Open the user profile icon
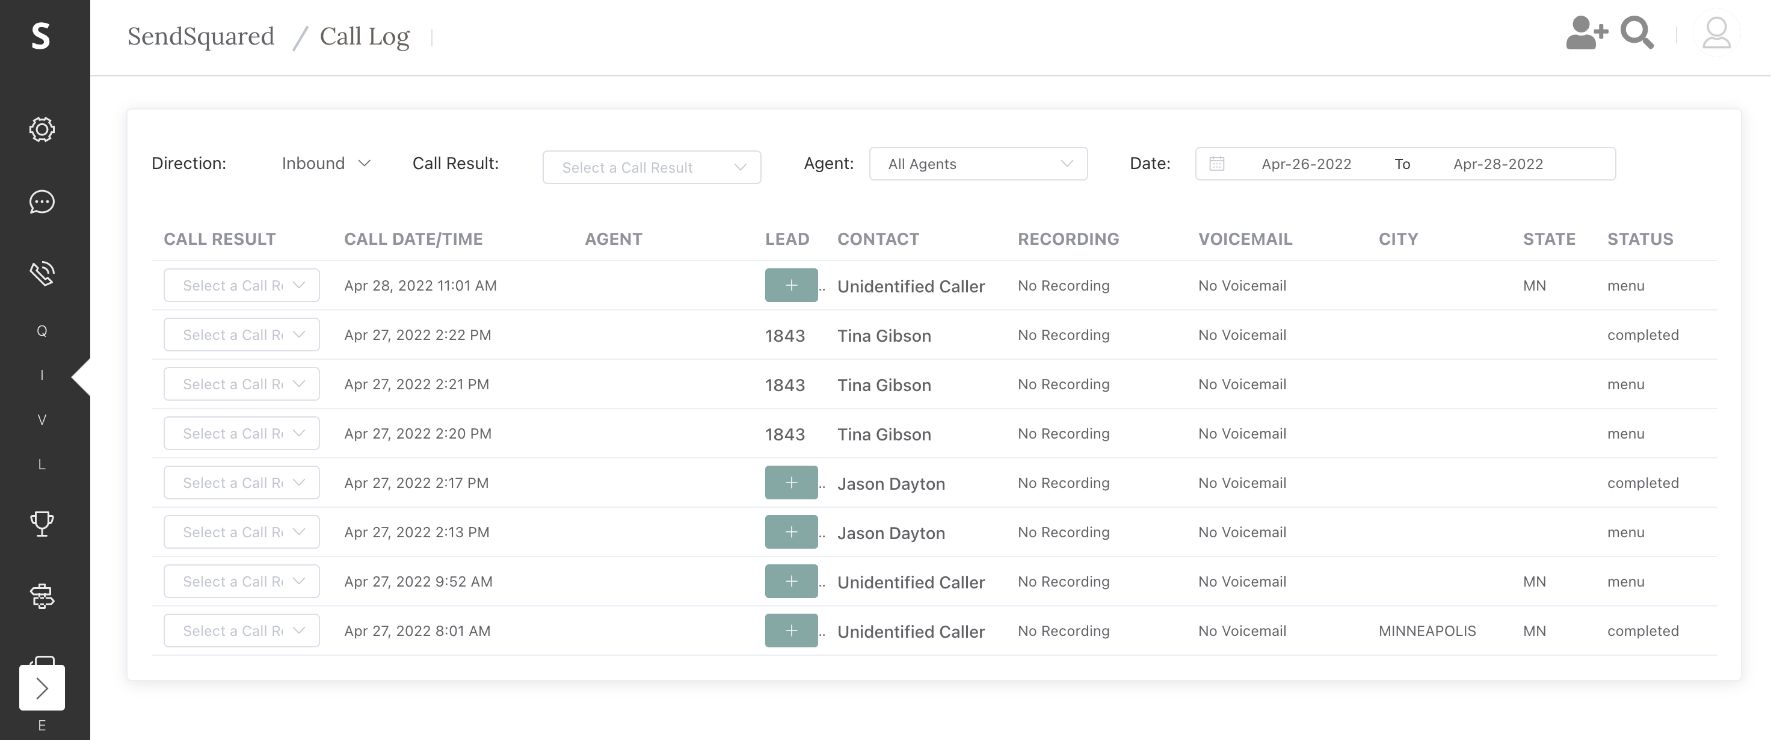This screenshot has width=1771, height=740. [1716, 33]
